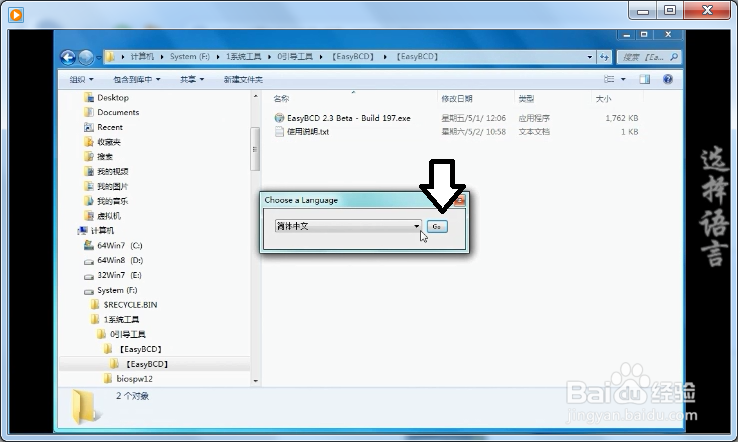The height and width of the screenshot is (442, 738).
Task: Select Recent in navigation tree
Action: click(x=110, y=128)
